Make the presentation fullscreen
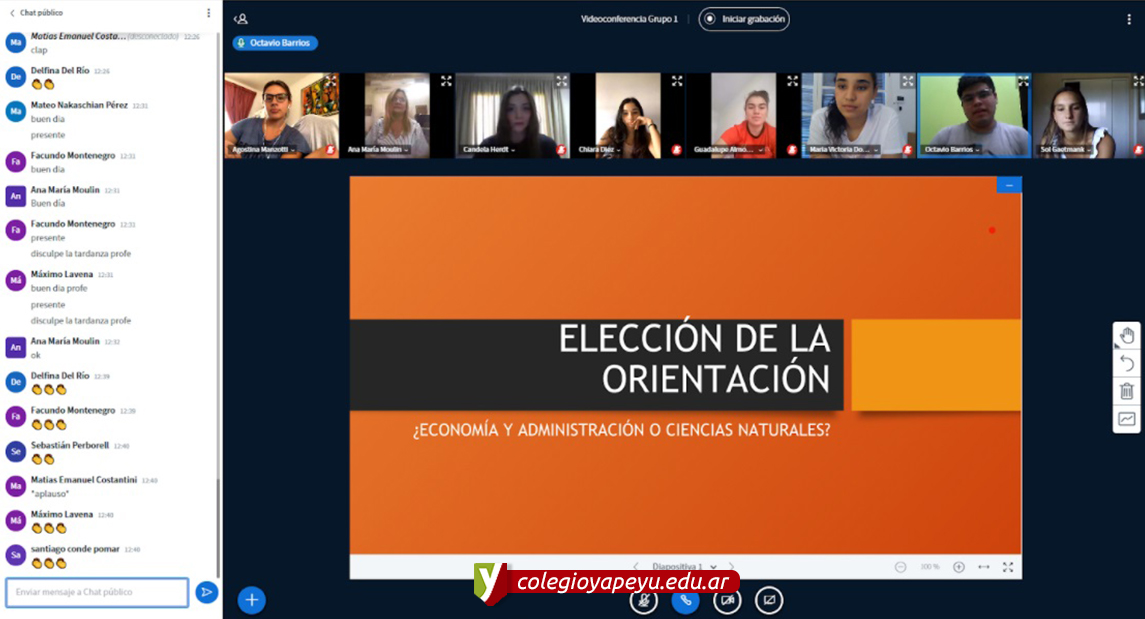The height and width of the screenshot is (619, 1145). [1008, 567]
